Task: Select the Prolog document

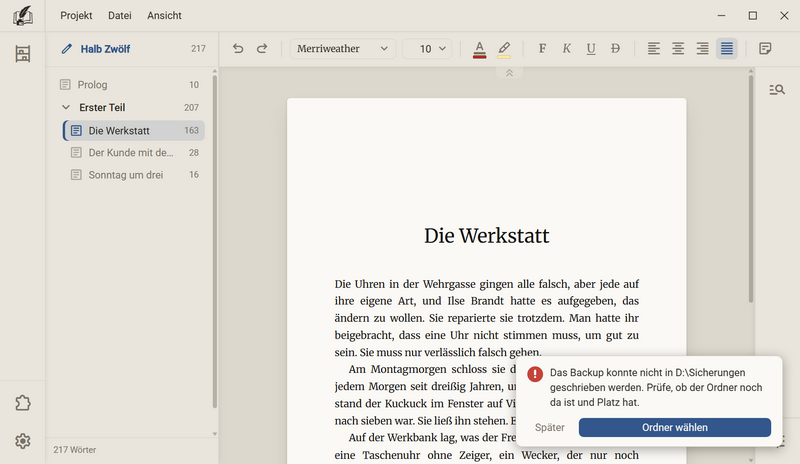Action: pos(130,85)
